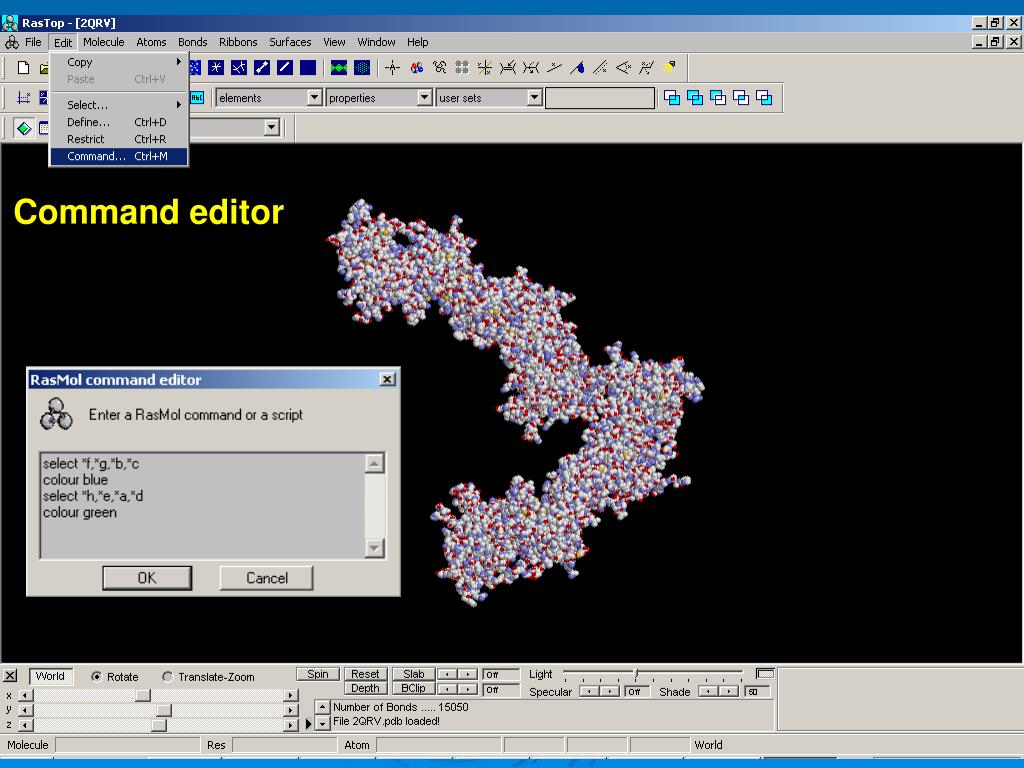Click the x rotation slider thumb

point(142,696)
